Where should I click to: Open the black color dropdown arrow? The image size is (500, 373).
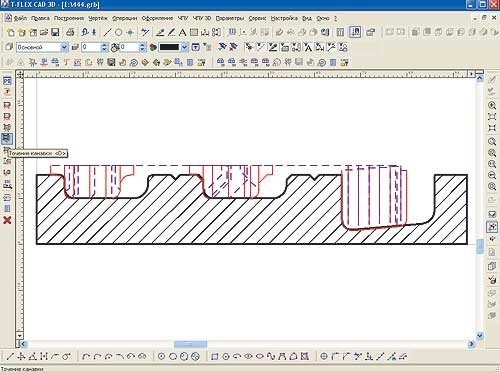click(184, 47)
